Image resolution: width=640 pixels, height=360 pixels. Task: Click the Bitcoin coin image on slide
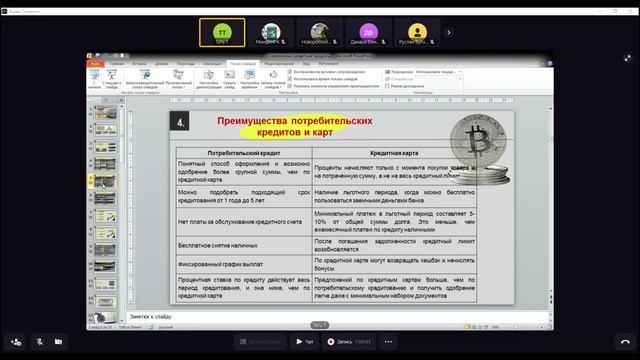click(x=480, y=149)
